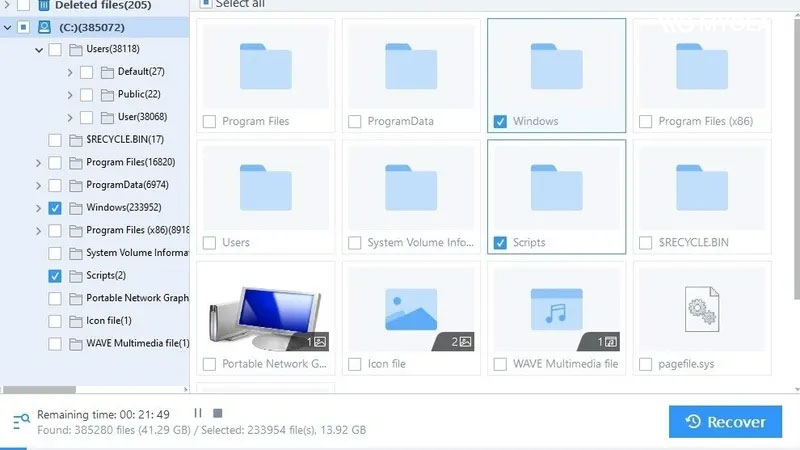Collapse the Users(38118) tree node
This screenshot has height=450, width=800.
click(39, 49)
